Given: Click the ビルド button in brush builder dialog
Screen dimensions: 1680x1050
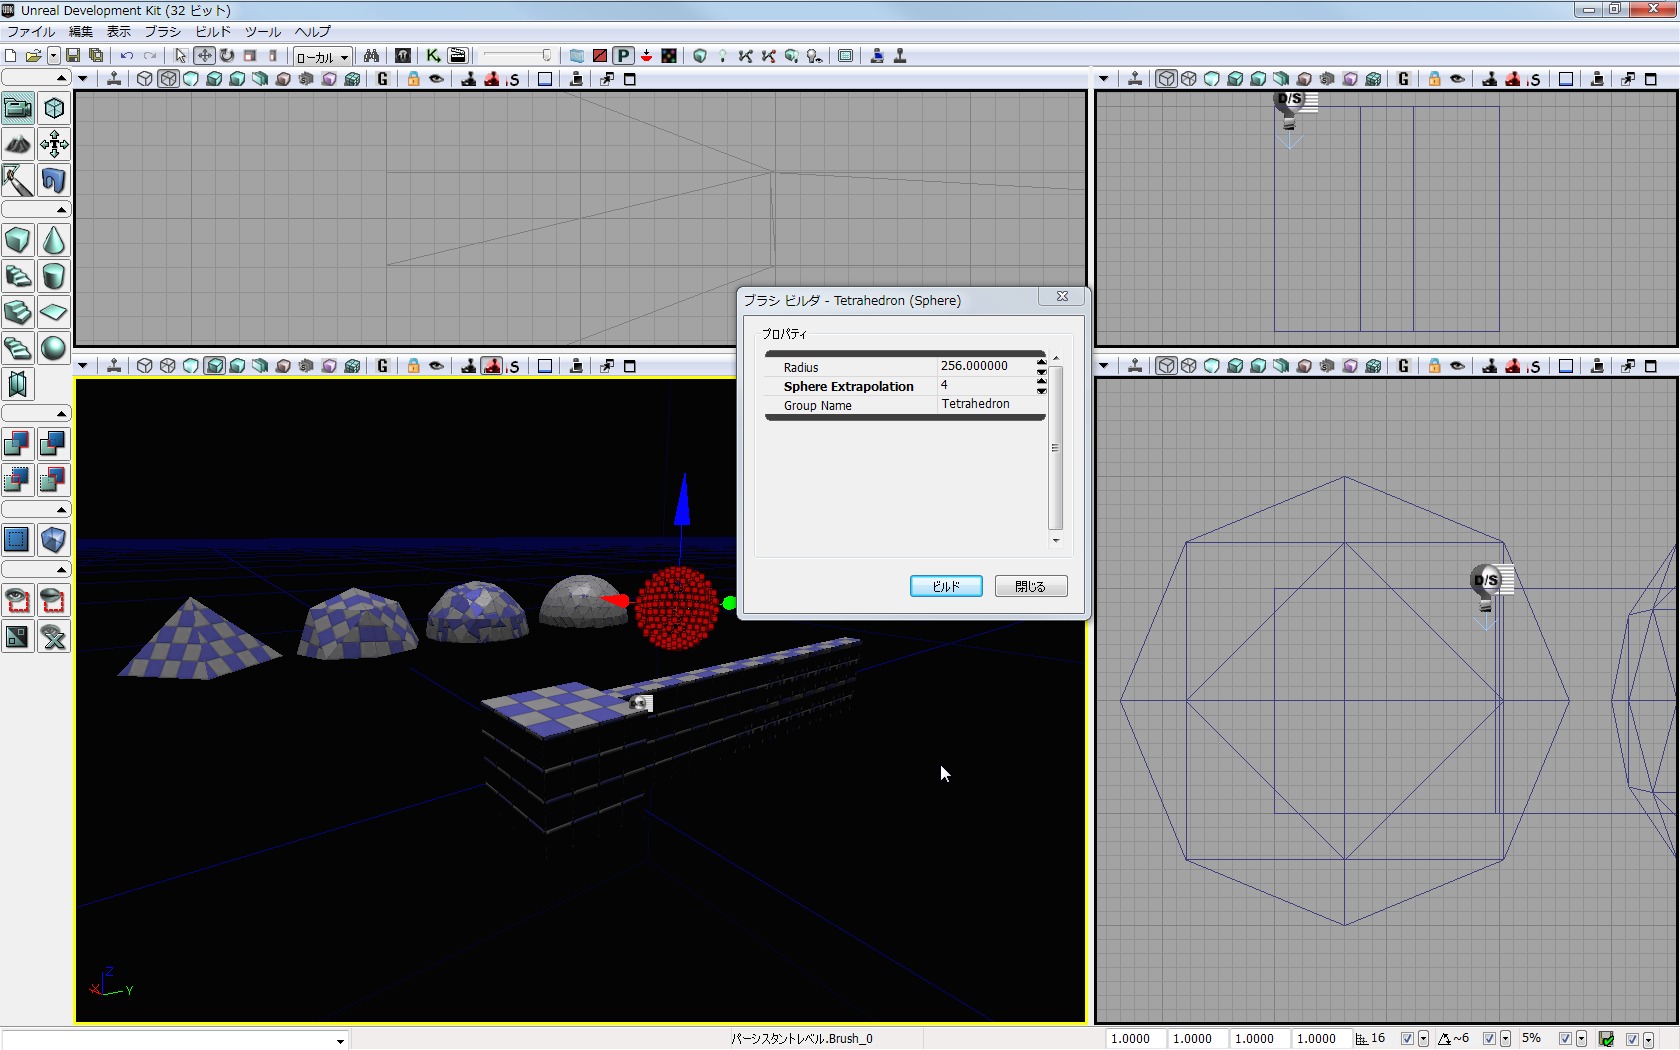Looking at the screenshot, I should (x=945, y=586).
